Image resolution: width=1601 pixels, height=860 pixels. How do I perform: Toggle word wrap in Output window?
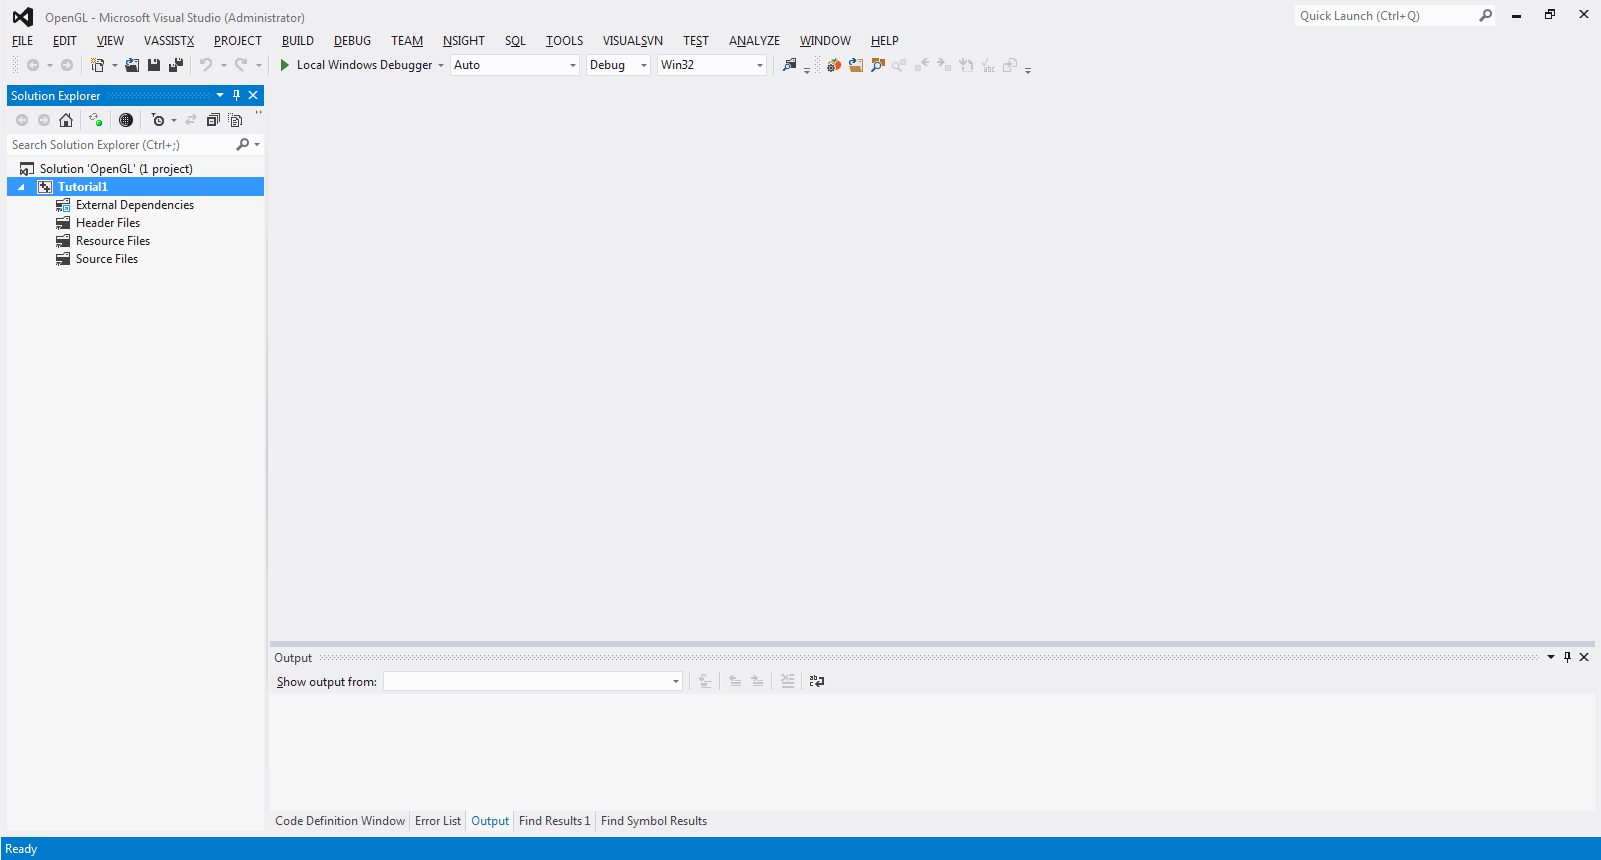coord(817,682)
